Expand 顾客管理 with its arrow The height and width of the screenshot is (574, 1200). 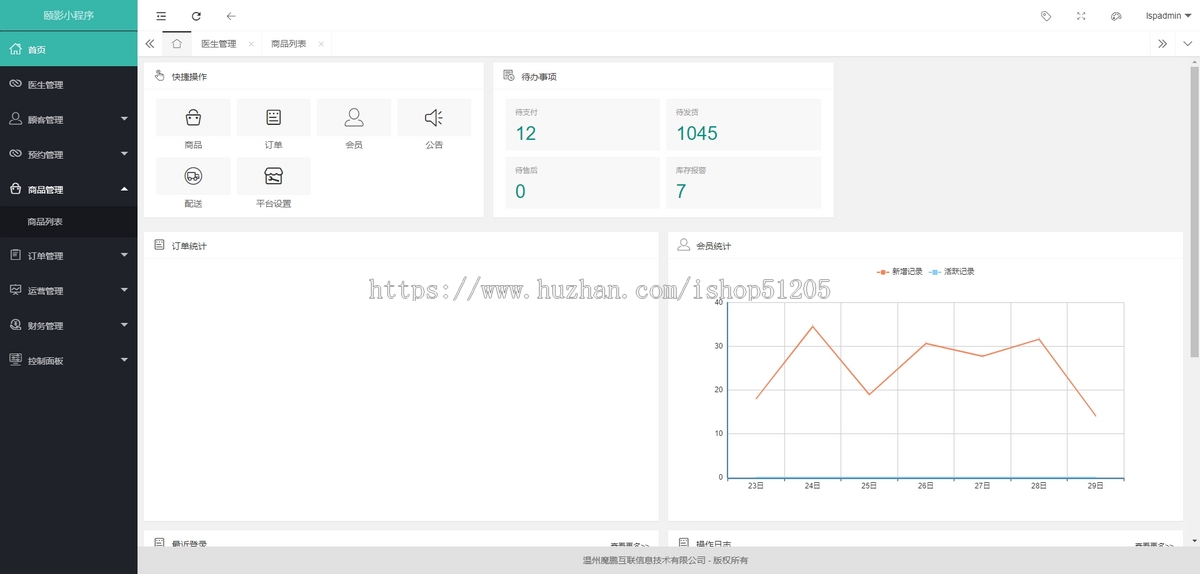[124, 119]
